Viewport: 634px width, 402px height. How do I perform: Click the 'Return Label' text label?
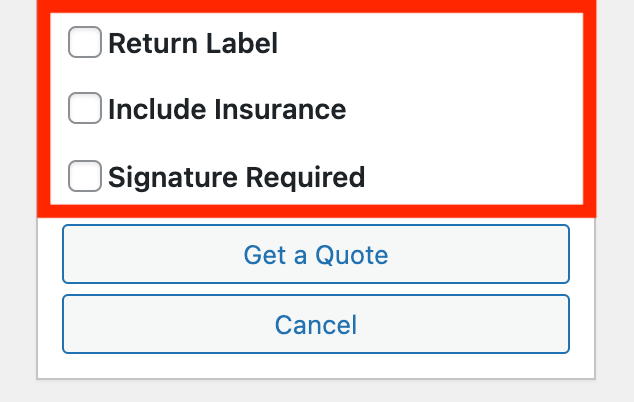[x=193, y=43]
